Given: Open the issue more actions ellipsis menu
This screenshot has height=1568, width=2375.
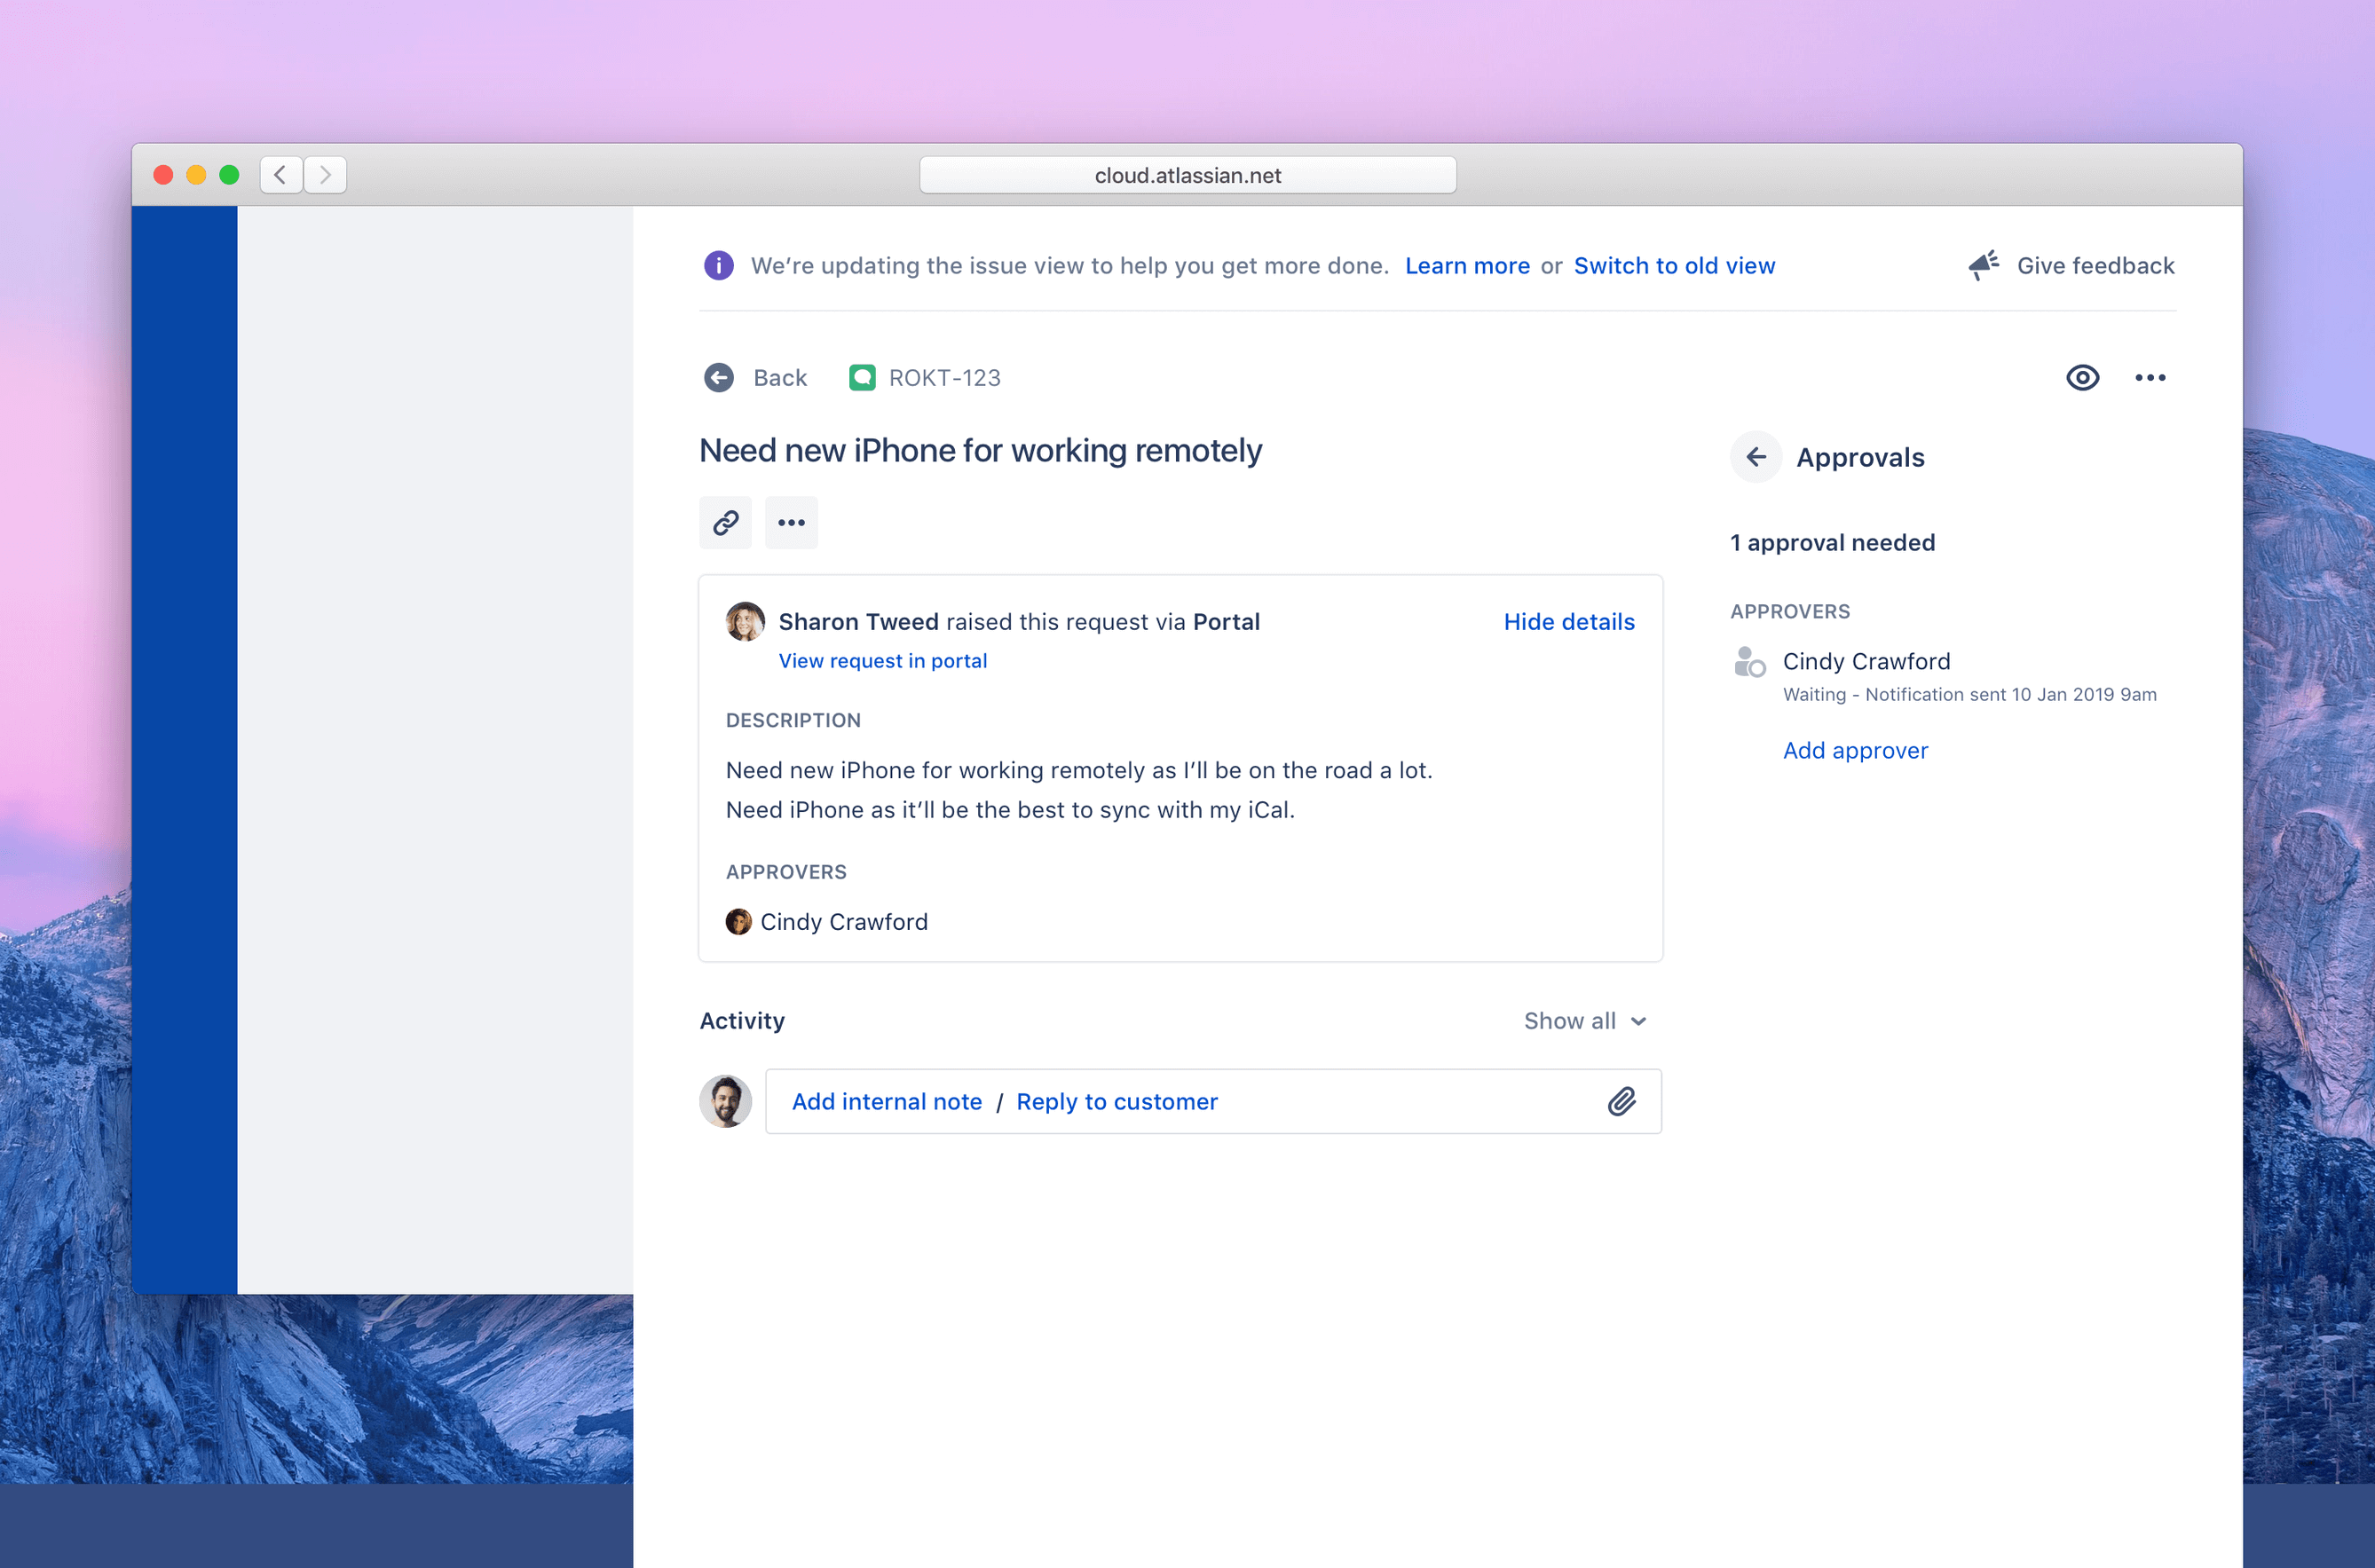Looking at the screenshot, I should tap(2151, 377).
